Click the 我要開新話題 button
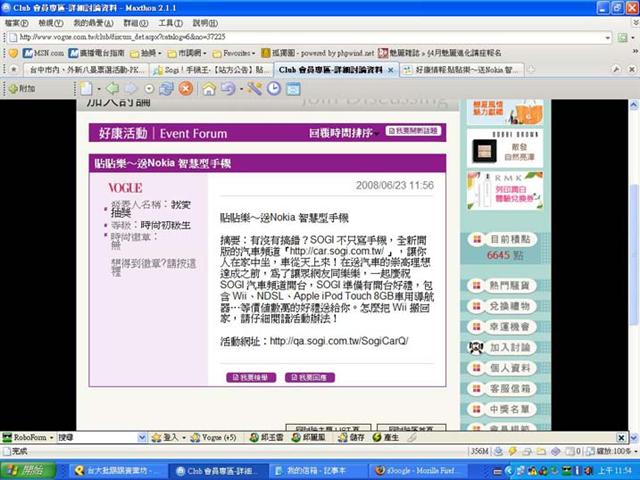 coord(413,131)
